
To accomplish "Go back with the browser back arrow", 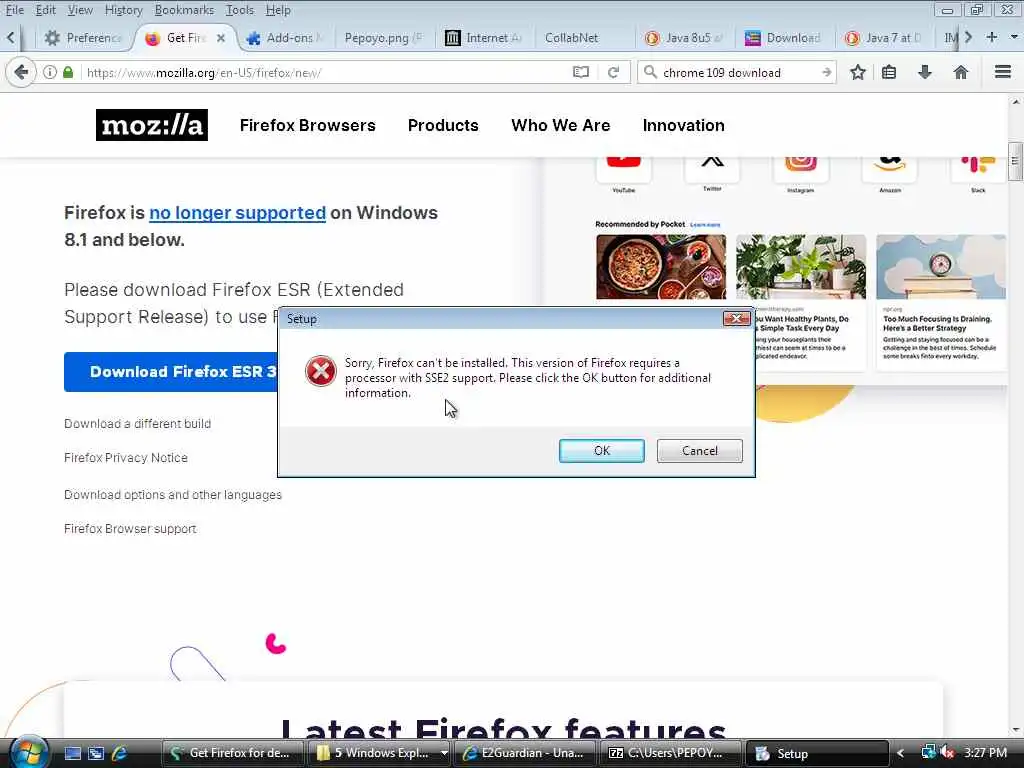I will tap(21, 72).
